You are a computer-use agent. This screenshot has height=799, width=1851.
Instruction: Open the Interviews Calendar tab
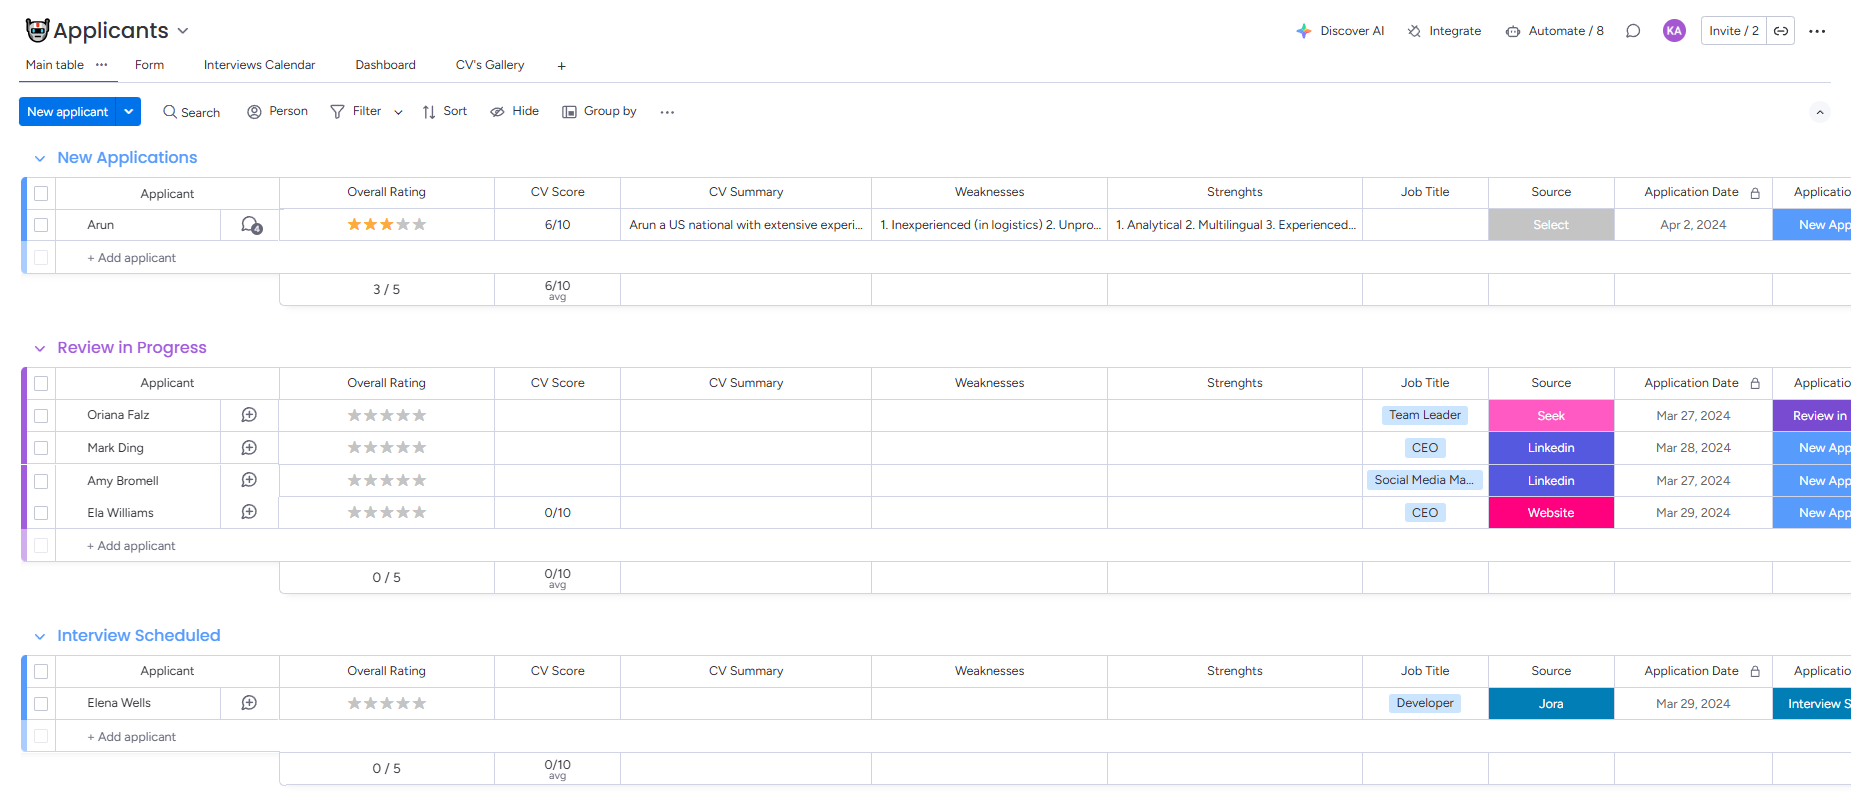[259, 65]
